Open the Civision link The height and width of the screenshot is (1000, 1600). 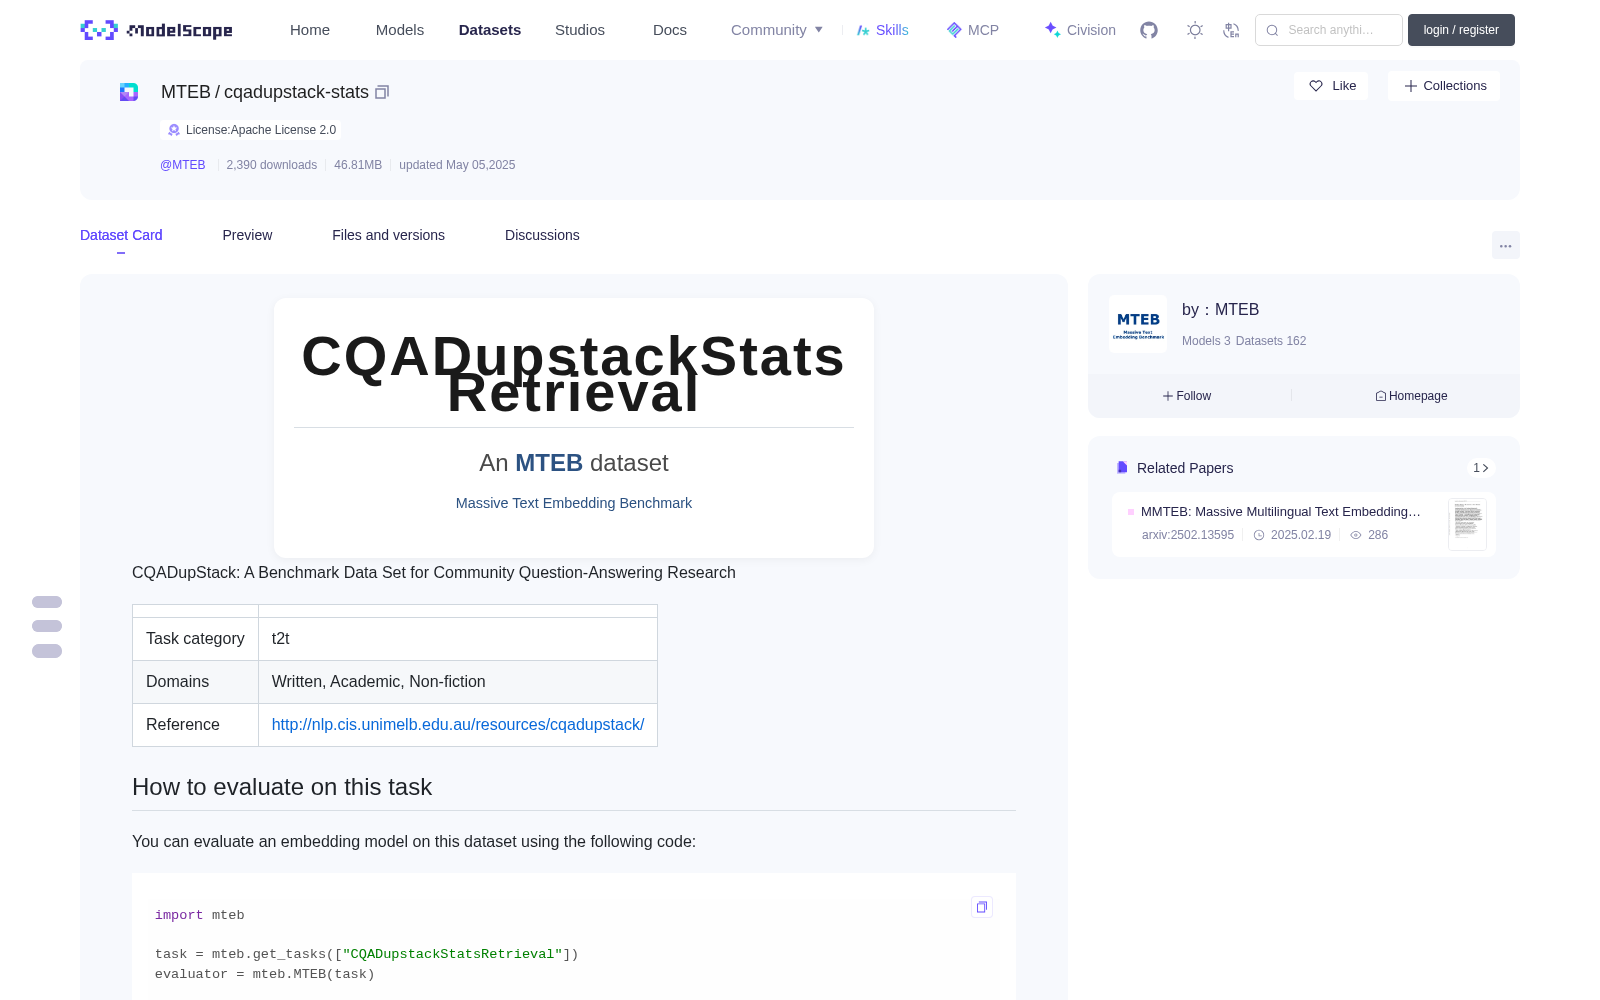click(x=1080, y=30)
